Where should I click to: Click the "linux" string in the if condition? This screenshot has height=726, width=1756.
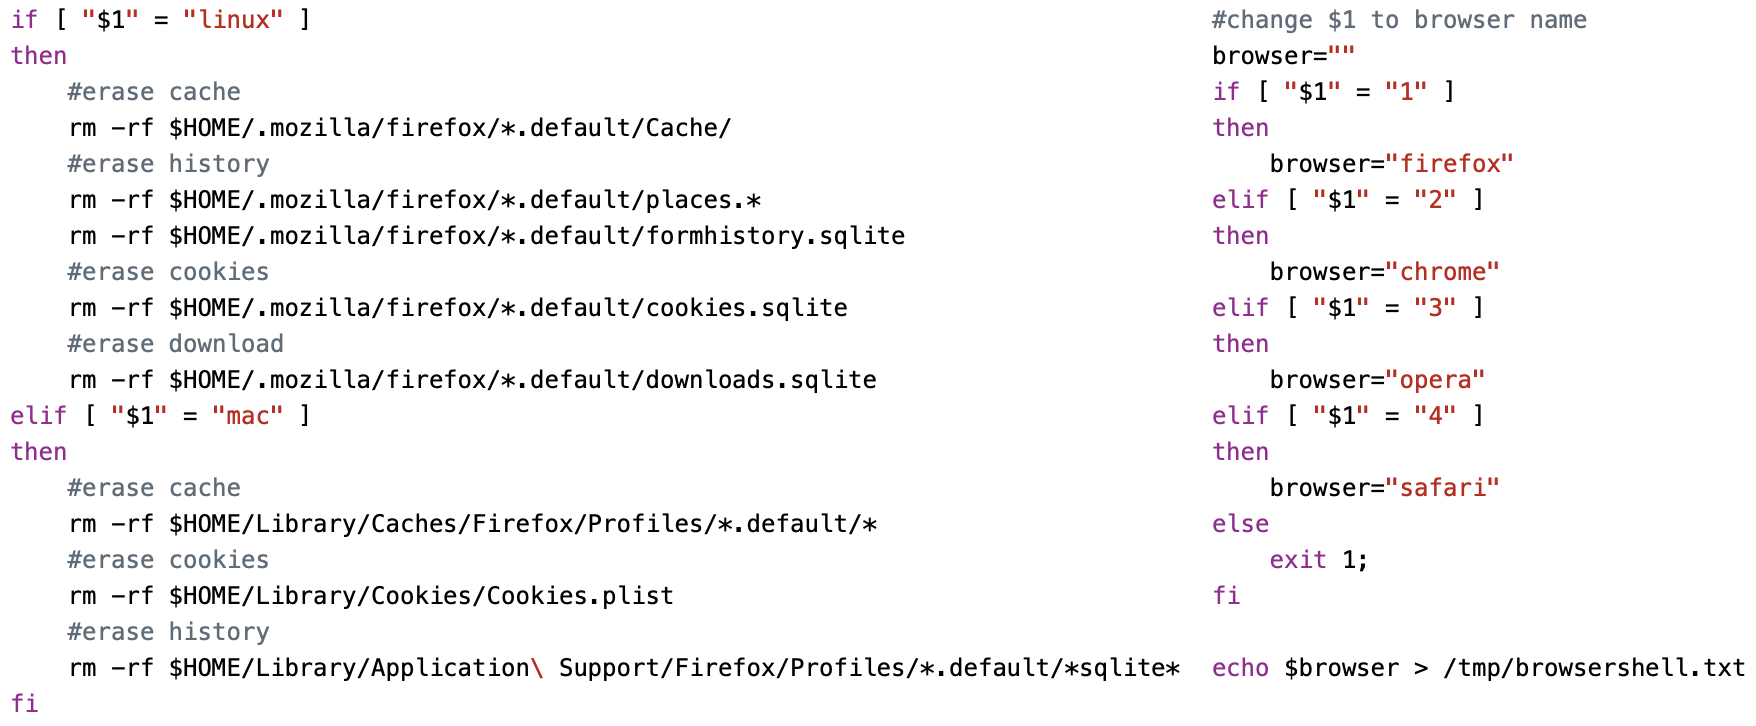(x=233, y=20)
